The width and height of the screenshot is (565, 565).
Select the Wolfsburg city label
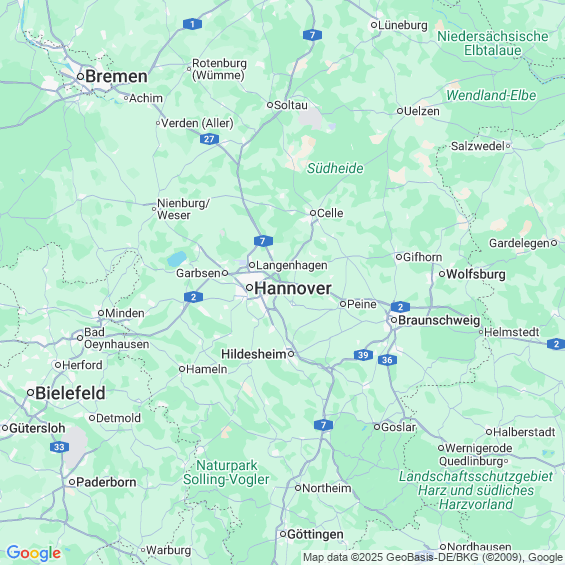476,274
